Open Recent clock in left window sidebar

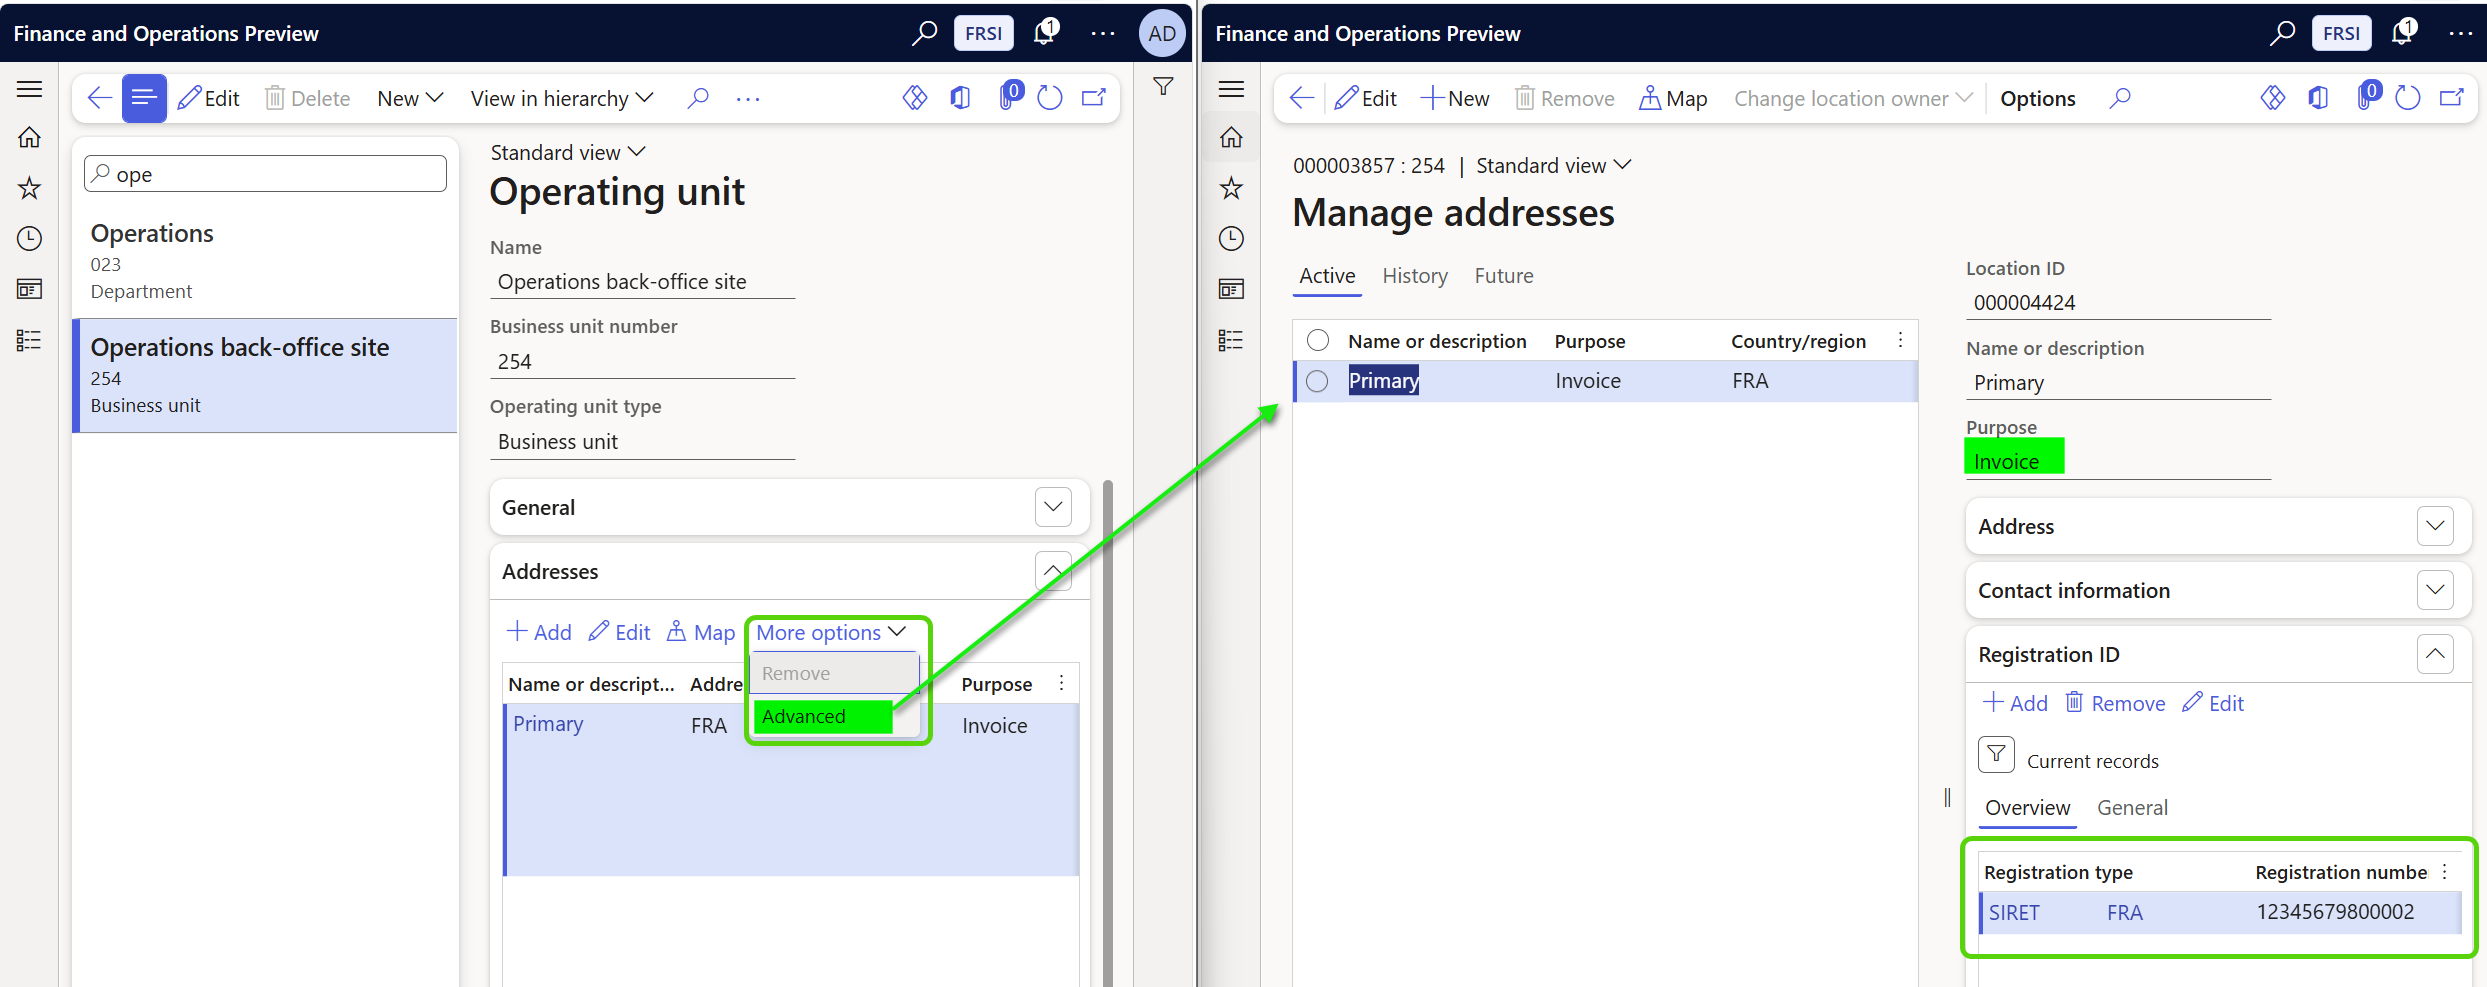coord(29,238)
